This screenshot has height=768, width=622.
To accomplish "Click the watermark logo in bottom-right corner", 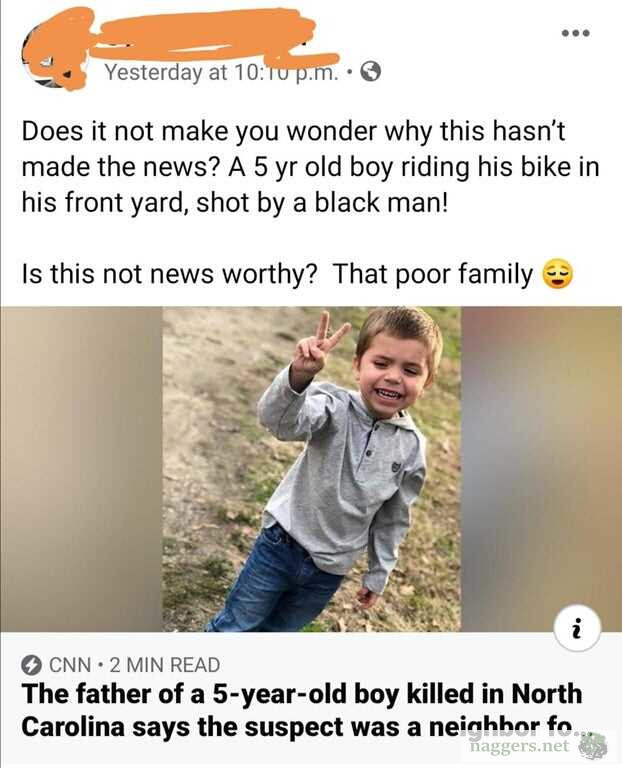I will 594,746.
